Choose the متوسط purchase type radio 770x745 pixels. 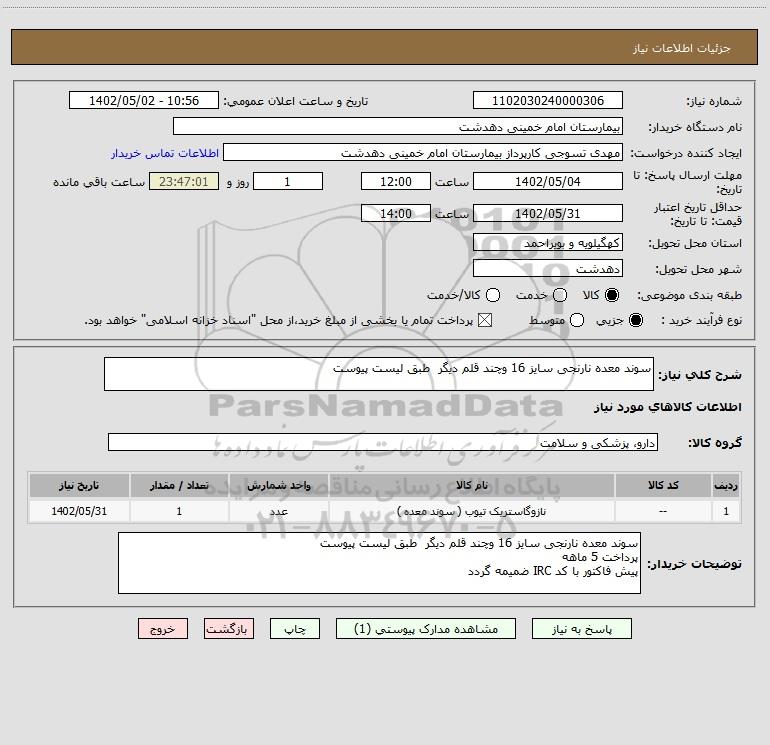(577, 320)
